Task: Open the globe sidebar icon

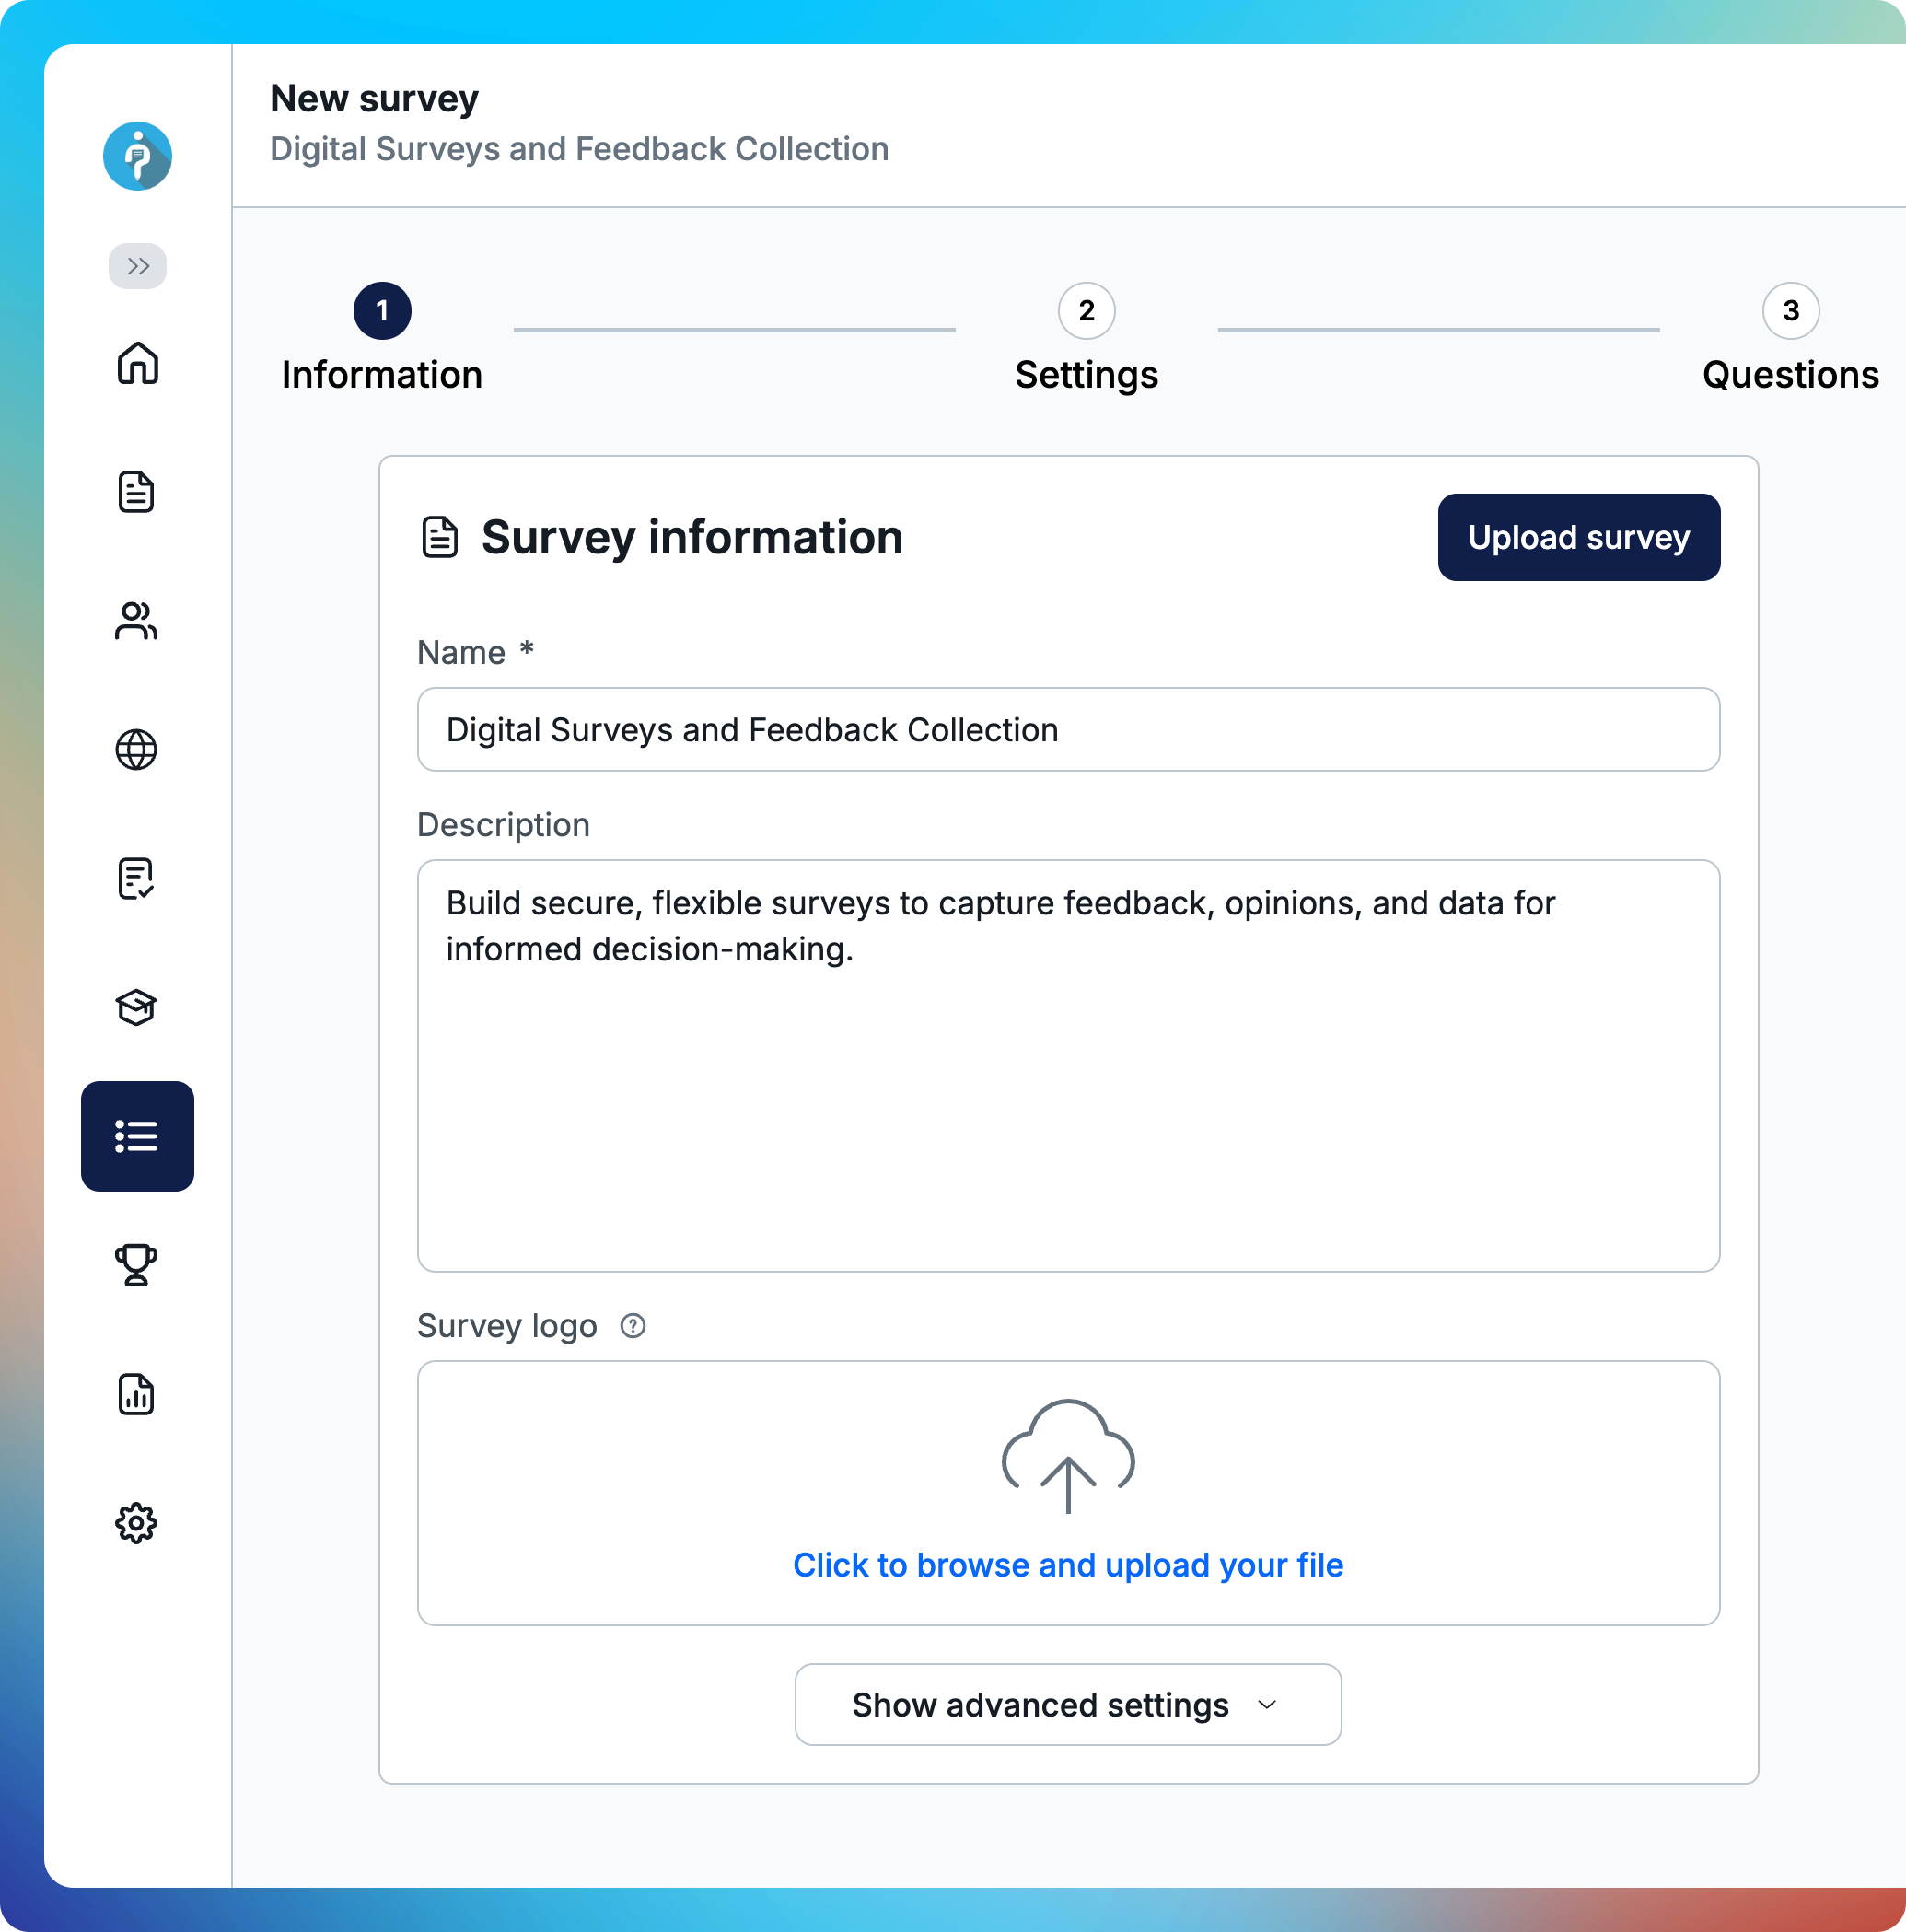Action: tap(137, 750)
